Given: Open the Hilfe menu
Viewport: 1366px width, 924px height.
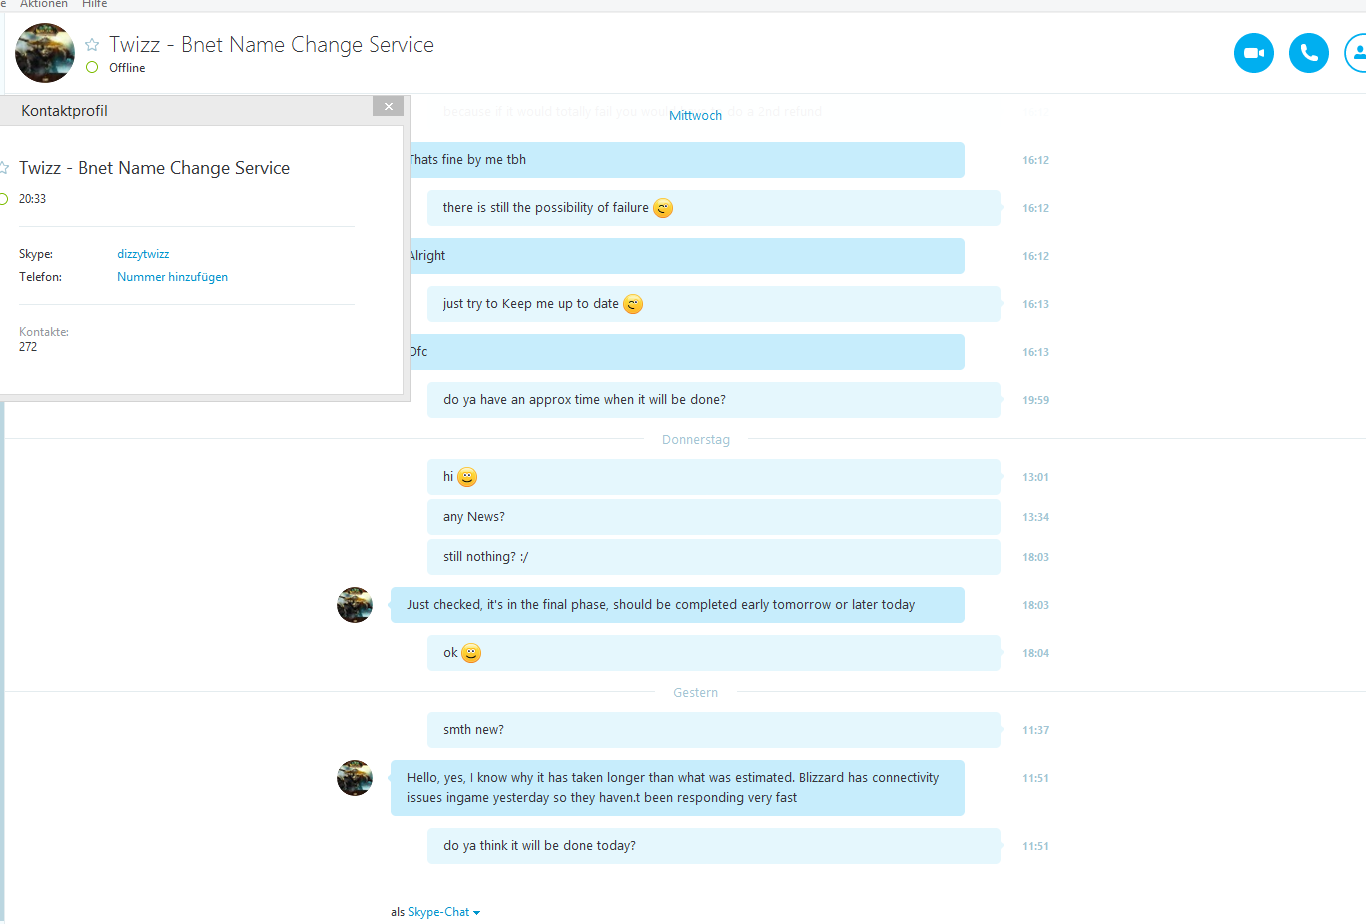Looking at the screenshot, I should pos(95,4).
